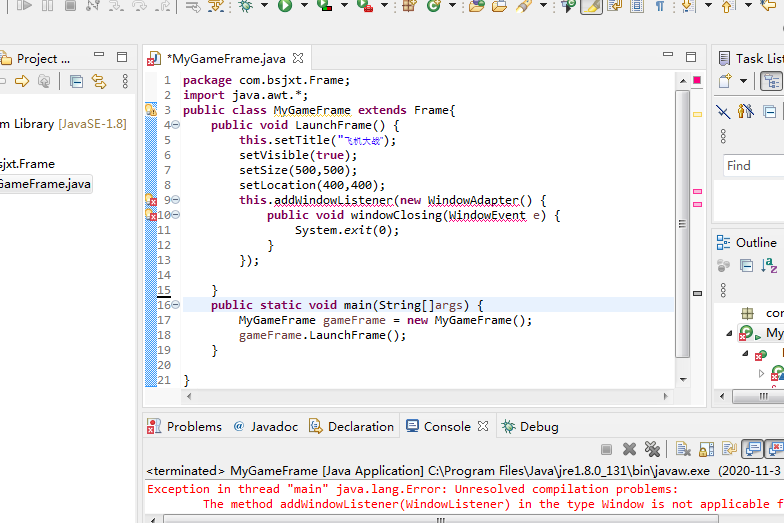Screen dimensions: 784x523
Task: Click the Previous Annotation arrow icon
Action: pyautogui.click(x=728, y=6)
